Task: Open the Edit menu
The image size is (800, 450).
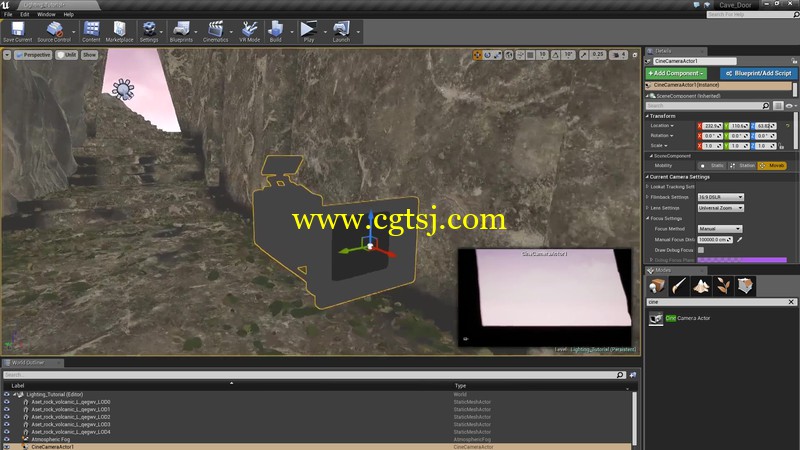Action: point(24,14)
